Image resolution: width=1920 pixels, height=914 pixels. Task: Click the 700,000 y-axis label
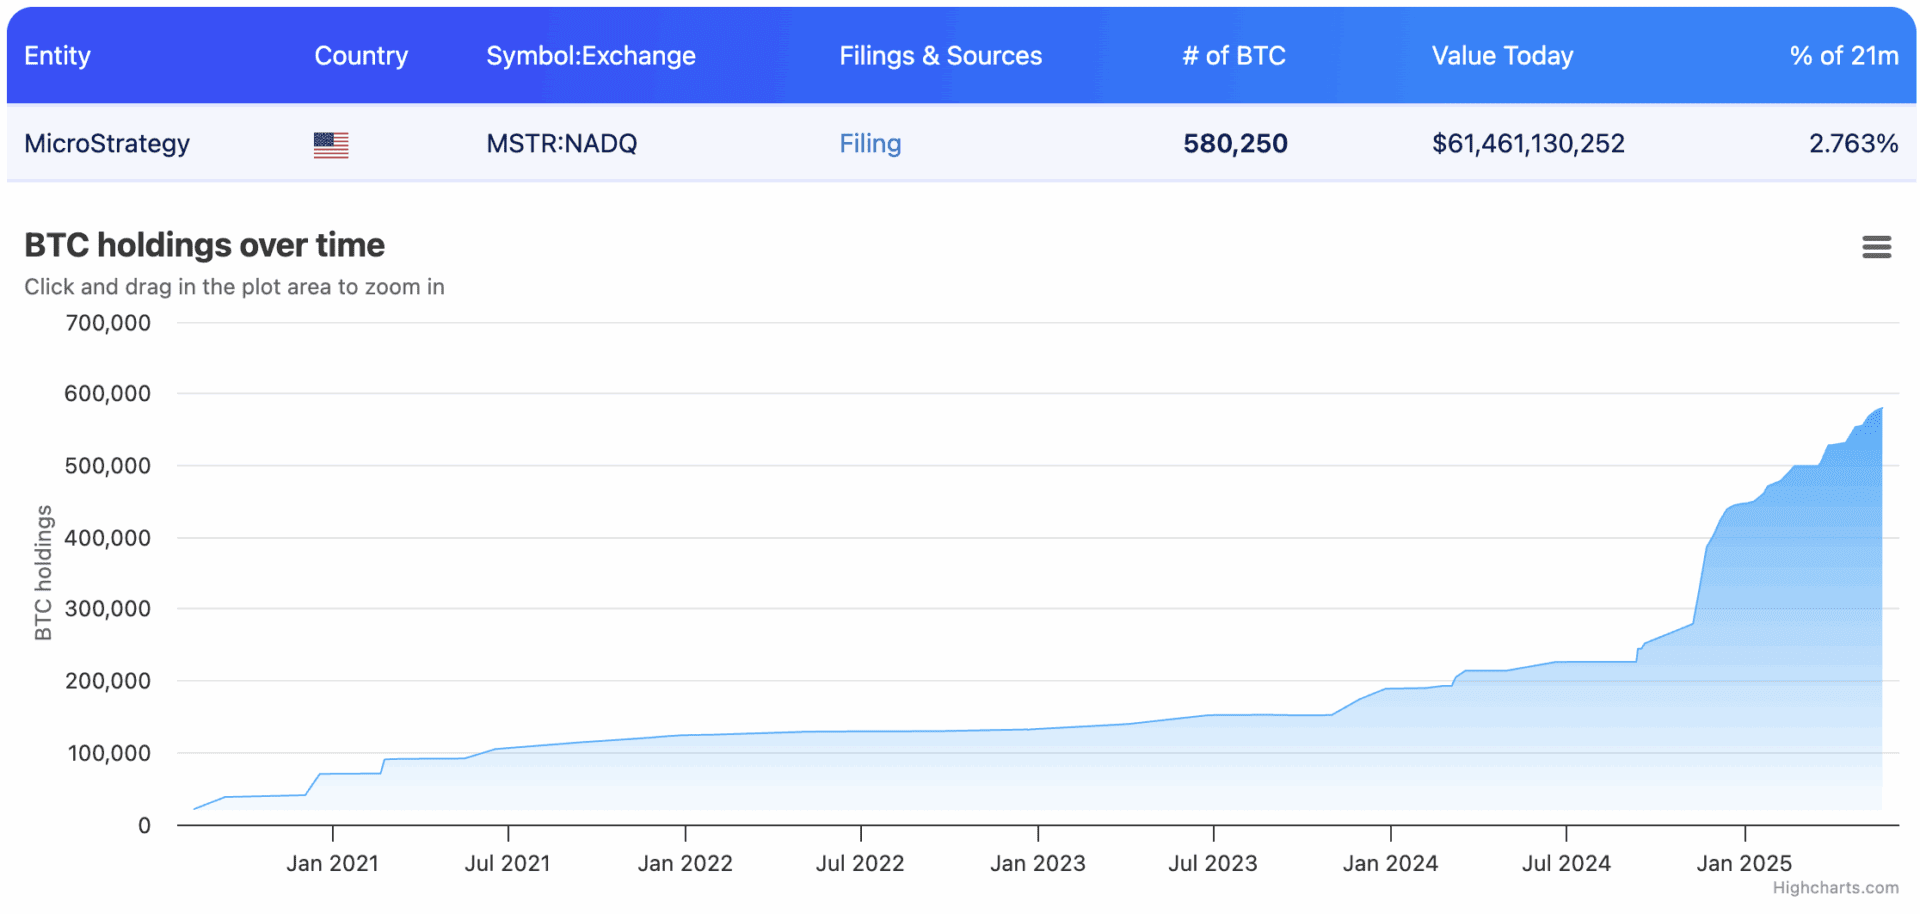coord(108,323)
